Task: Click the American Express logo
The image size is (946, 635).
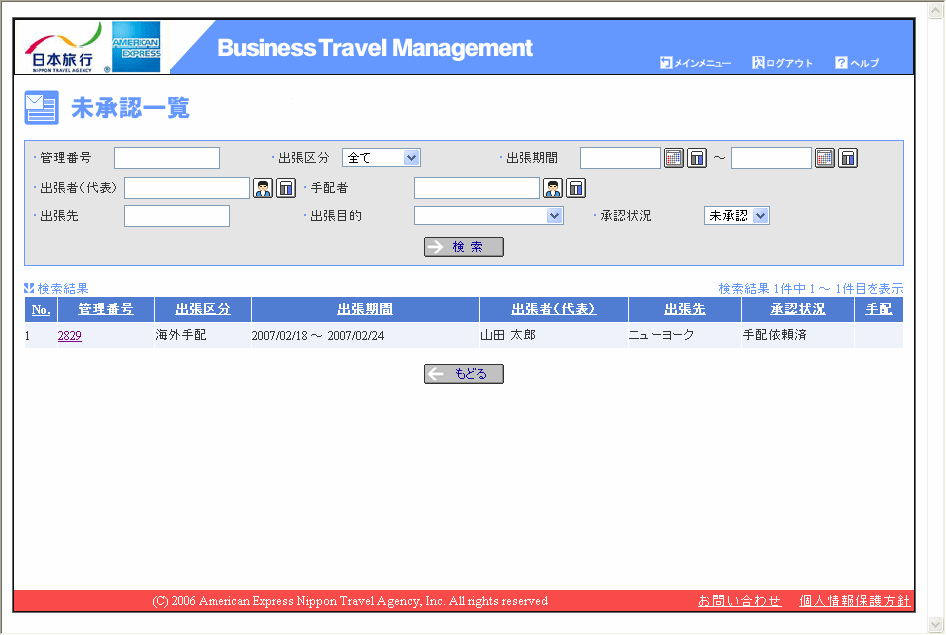Action: click(x=136, y=47)
